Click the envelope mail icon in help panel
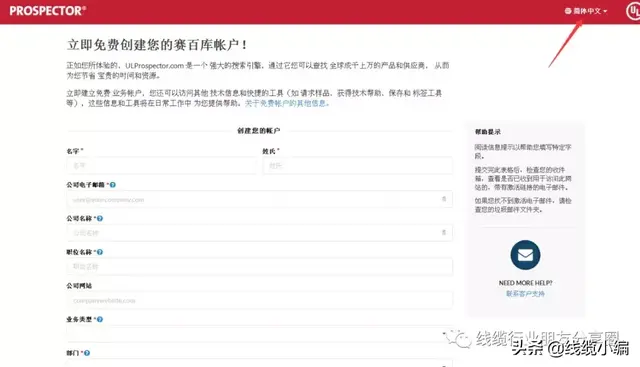The height and width of the screenshot is (367, 640). pos(525,255)
